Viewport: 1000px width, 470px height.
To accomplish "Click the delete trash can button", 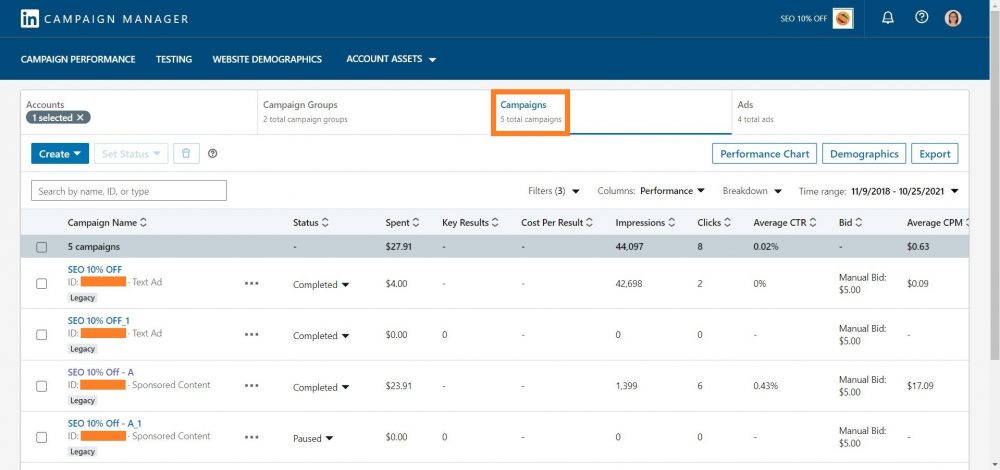I will point(186,154).
